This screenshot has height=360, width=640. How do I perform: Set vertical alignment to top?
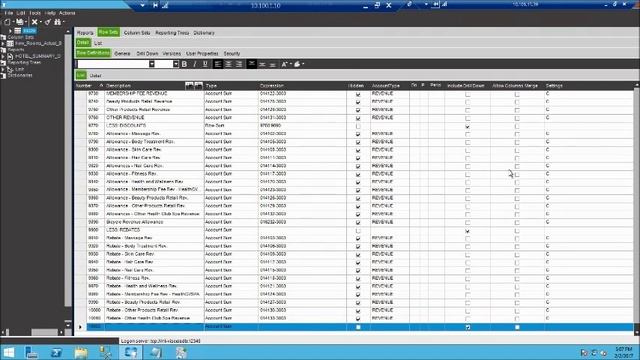pyautogui.click(x=251, y=64)
